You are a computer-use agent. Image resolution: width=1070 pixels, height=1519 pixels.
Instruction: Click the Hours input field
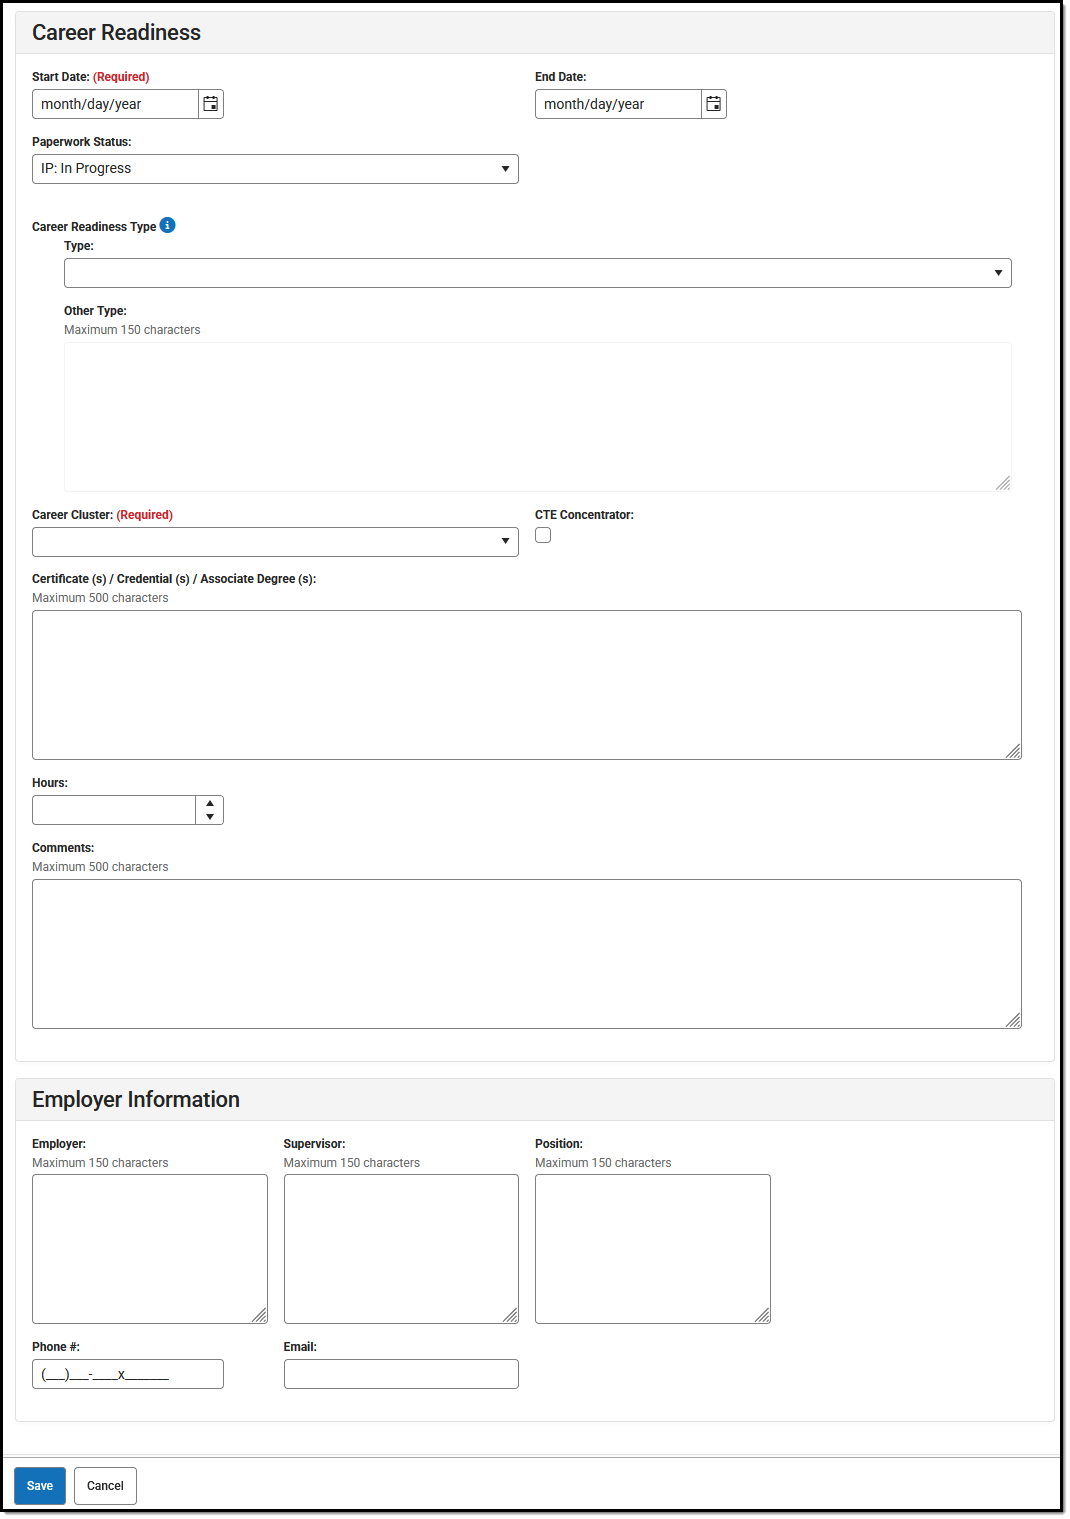coord(113,809)
